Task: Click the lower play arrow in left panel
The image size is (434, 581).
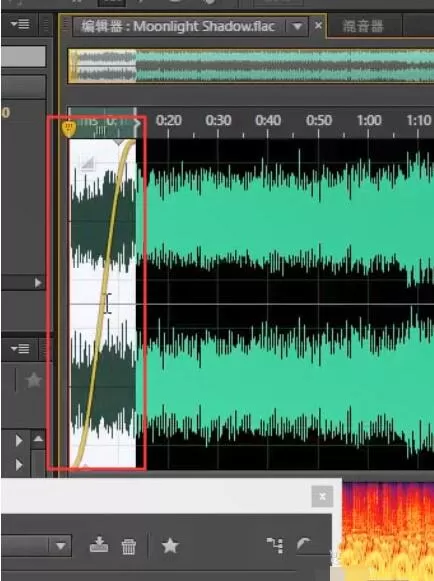Action: (x=19, y=465)
